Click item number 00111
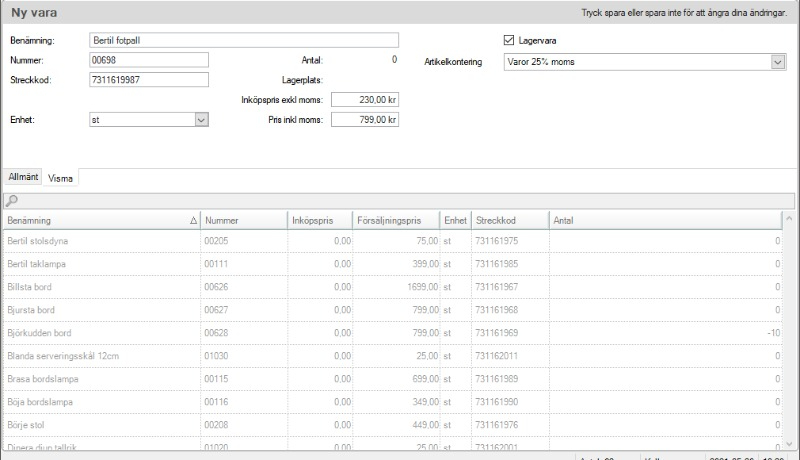Screen dimensions: 800x460 pos(216,264)
